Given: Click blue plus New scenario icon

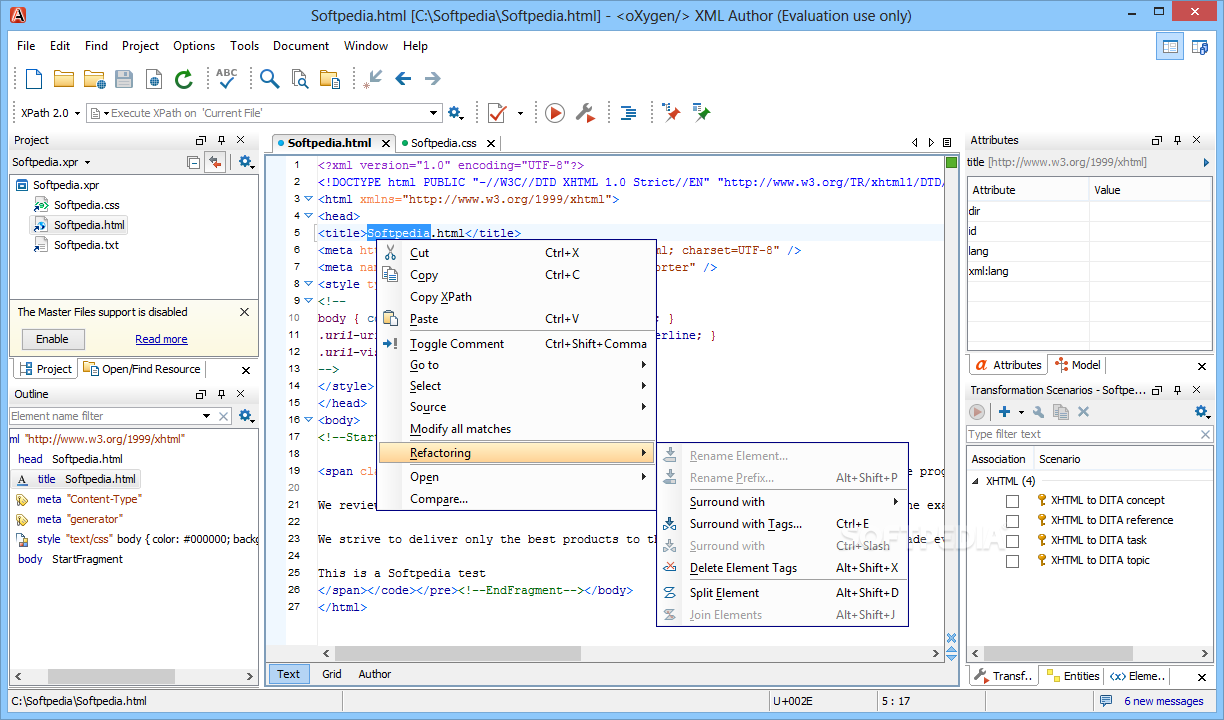Looking at the screenshot, I should coord(1004,412).
